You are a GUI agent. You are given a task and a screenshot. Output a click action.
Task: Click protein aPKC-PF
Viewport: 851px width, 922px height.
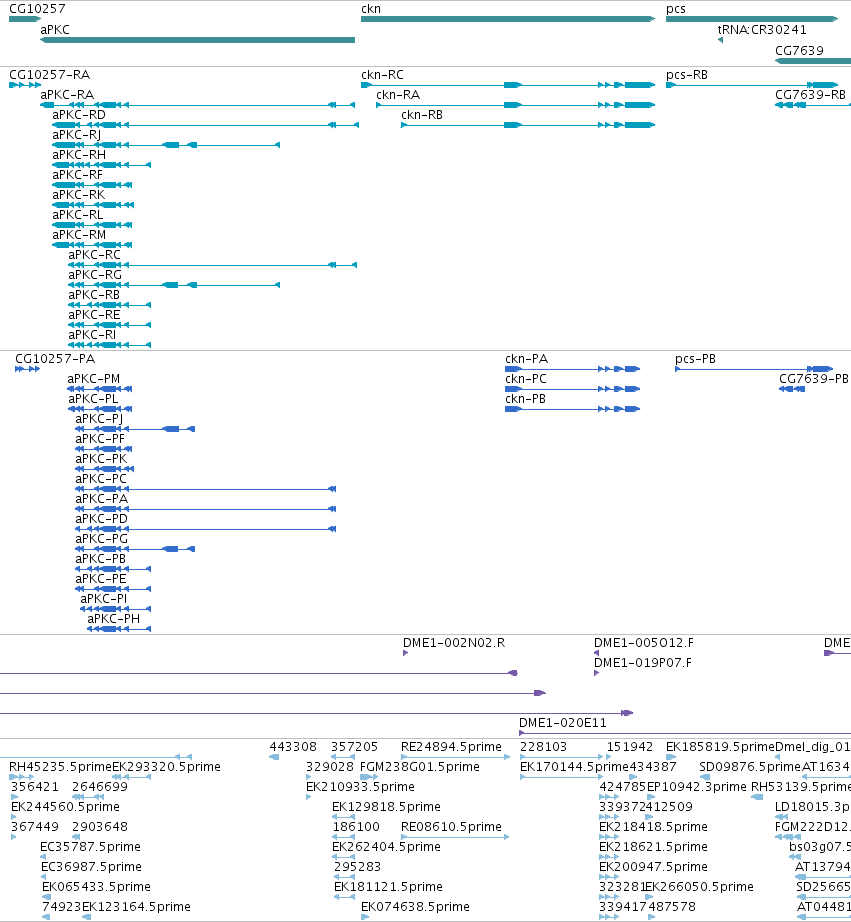coord(100,439)
